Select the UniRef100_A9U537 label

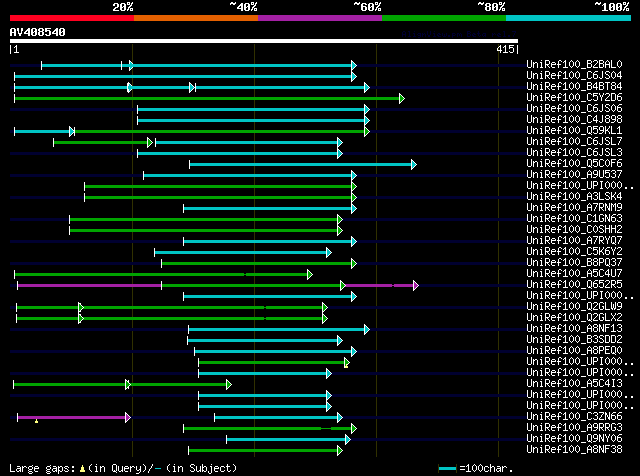coord(574,175)
